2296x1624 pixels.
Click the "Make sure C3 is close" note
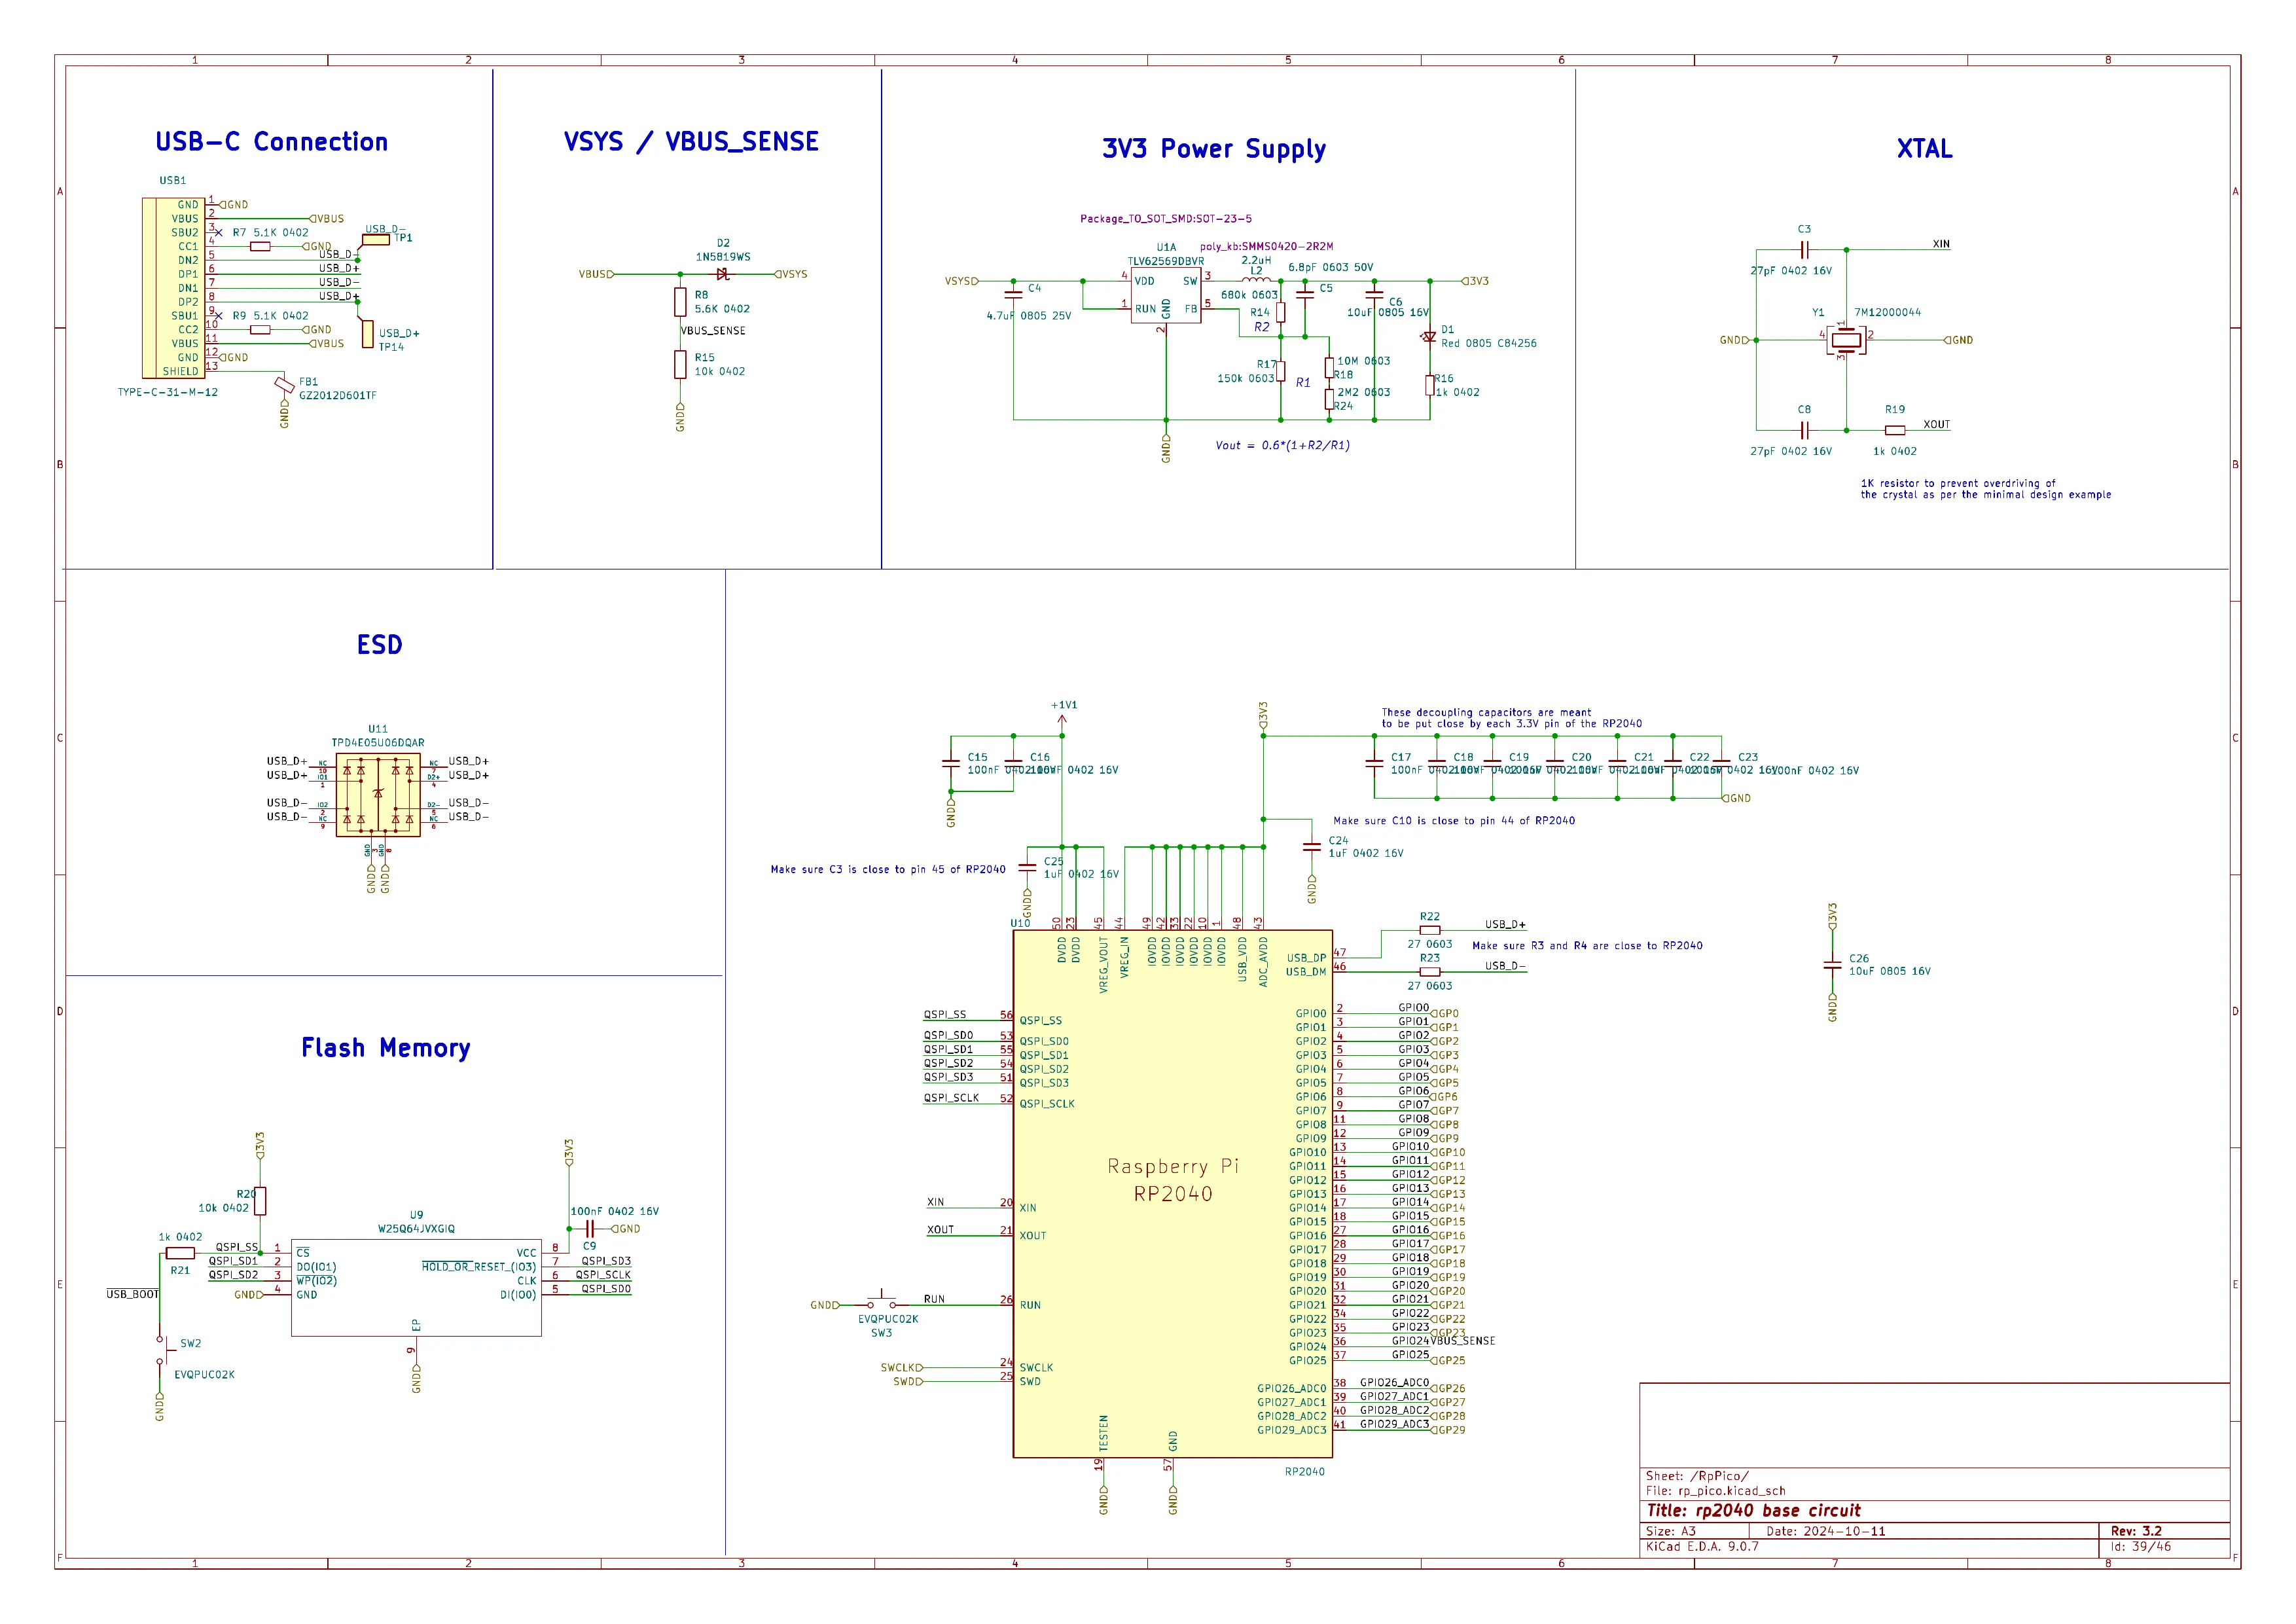pyautogui.click(x=888, y=870)
